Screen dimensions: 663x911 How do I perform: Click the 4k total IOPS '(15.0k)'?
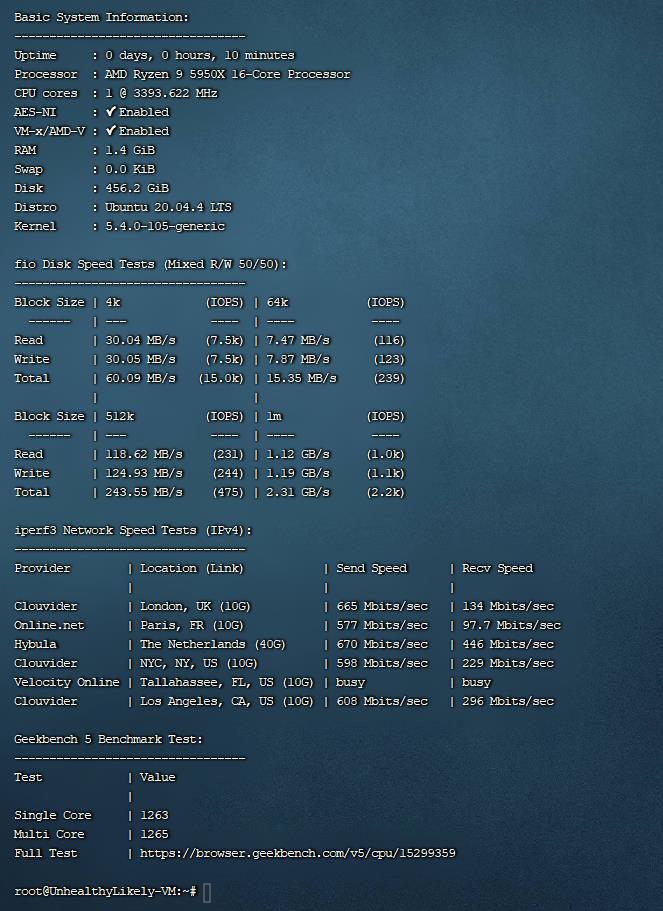point(221,378)
